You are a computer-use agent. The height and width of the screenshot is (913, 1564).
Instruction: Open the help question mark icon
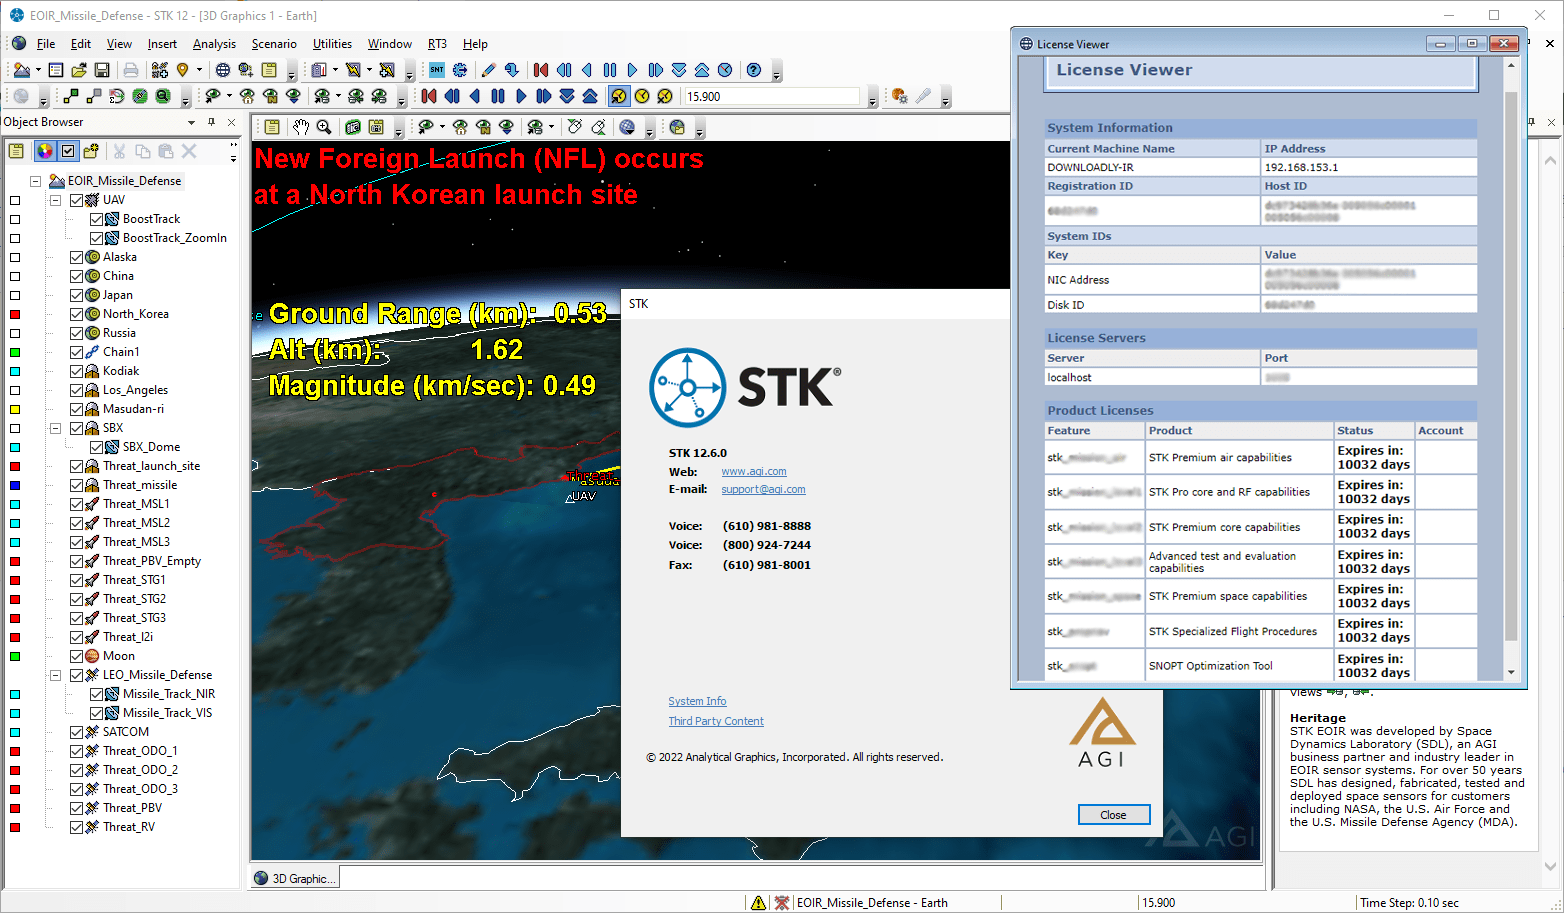click(x=754, y=70)
